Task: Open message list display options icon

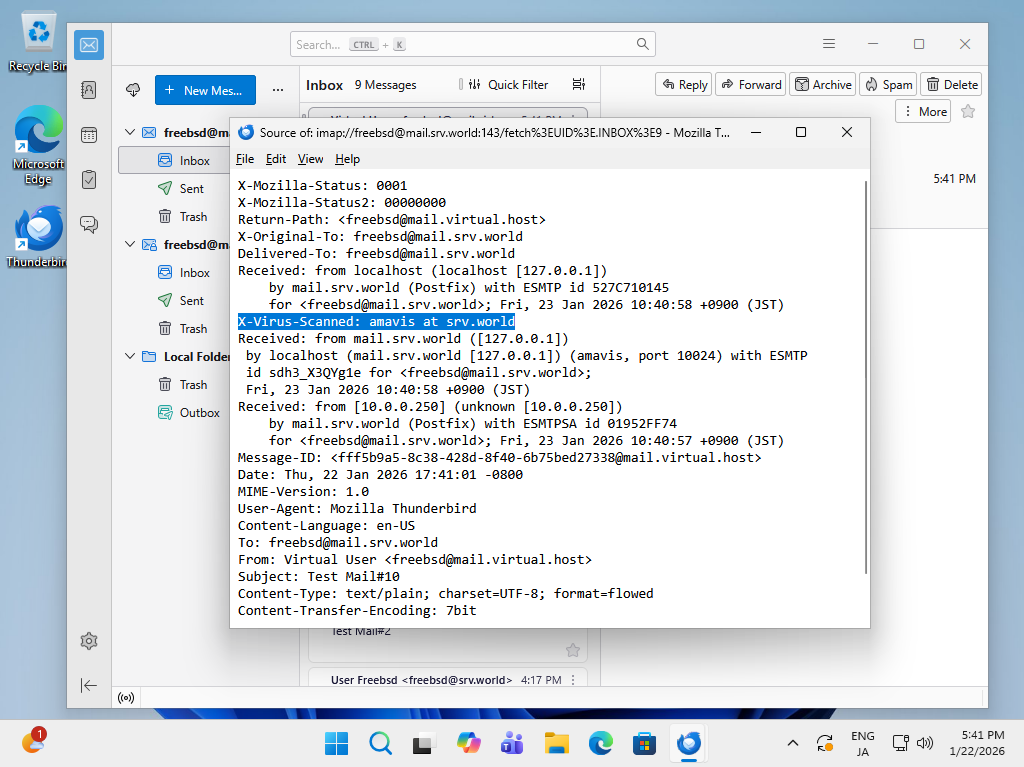Action: click(579, 84)
